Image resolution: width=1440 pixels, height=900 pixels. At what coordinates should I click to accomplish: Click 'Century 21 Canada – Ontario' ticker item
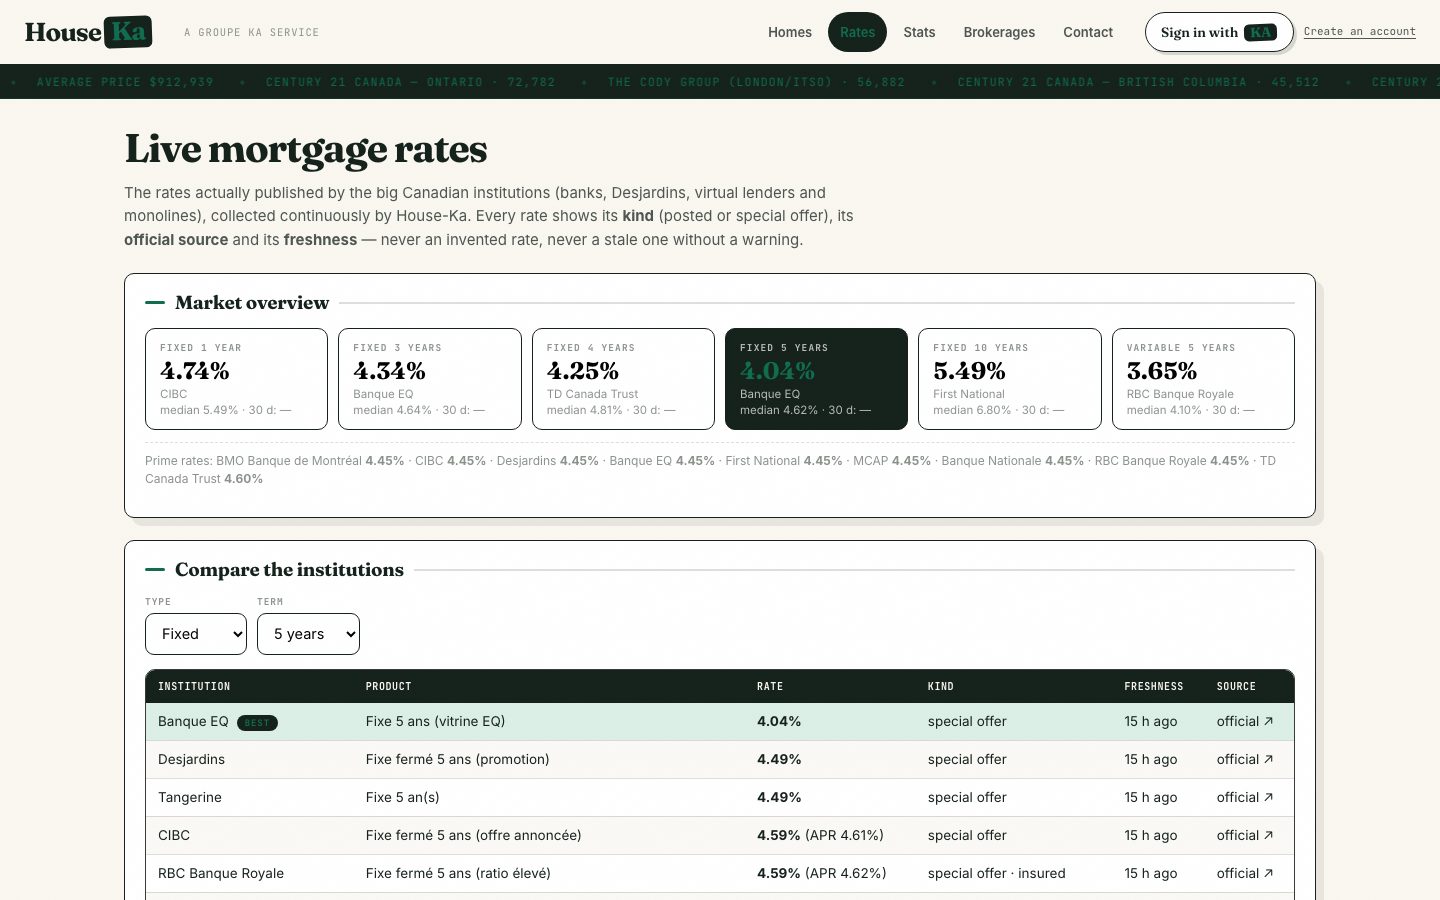(x=410, y=82)
